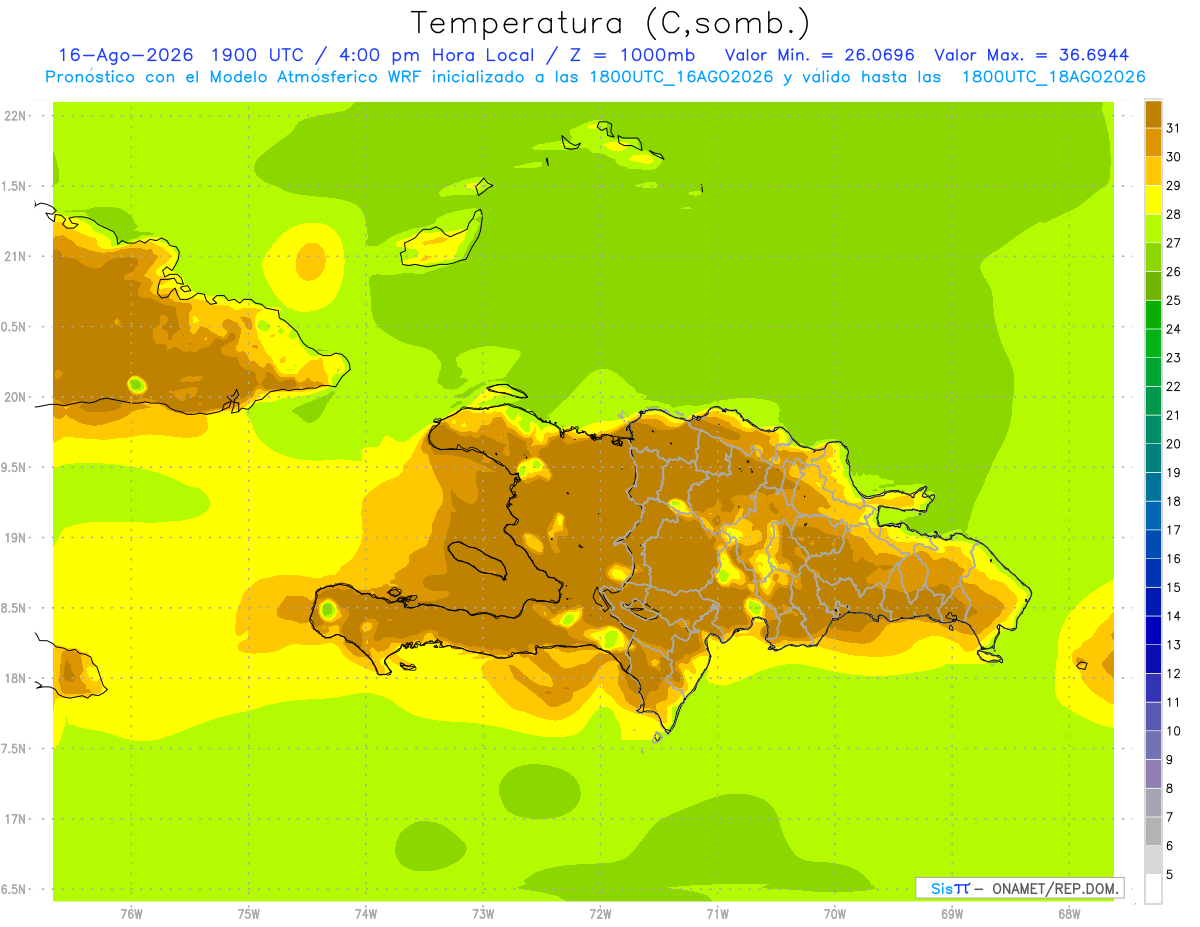Pick the teal swatch between 19 and 20

point(1153,458)
